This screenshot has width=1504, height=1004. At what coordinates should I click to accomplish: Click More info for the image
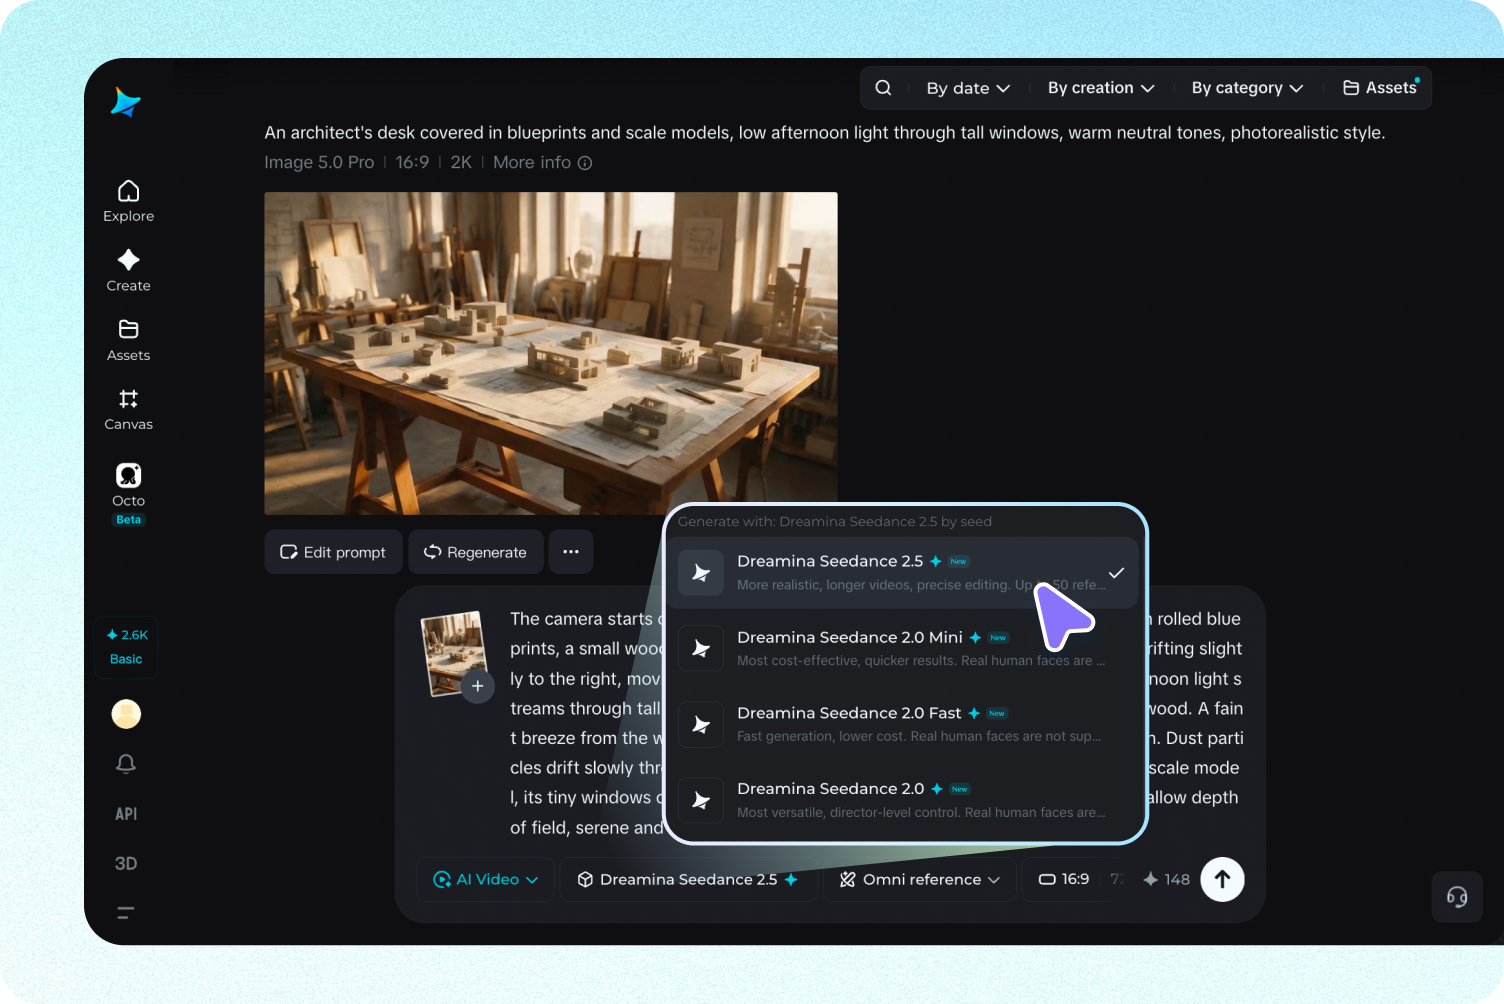click(x=542, y=162)
